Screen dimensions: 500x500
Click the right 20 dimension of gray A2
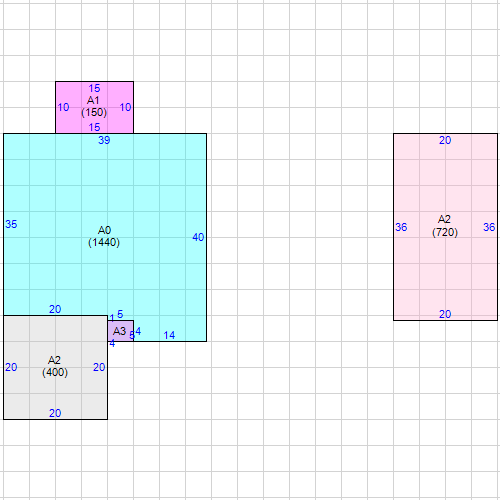pyautogui.click(x=99, y=367)
